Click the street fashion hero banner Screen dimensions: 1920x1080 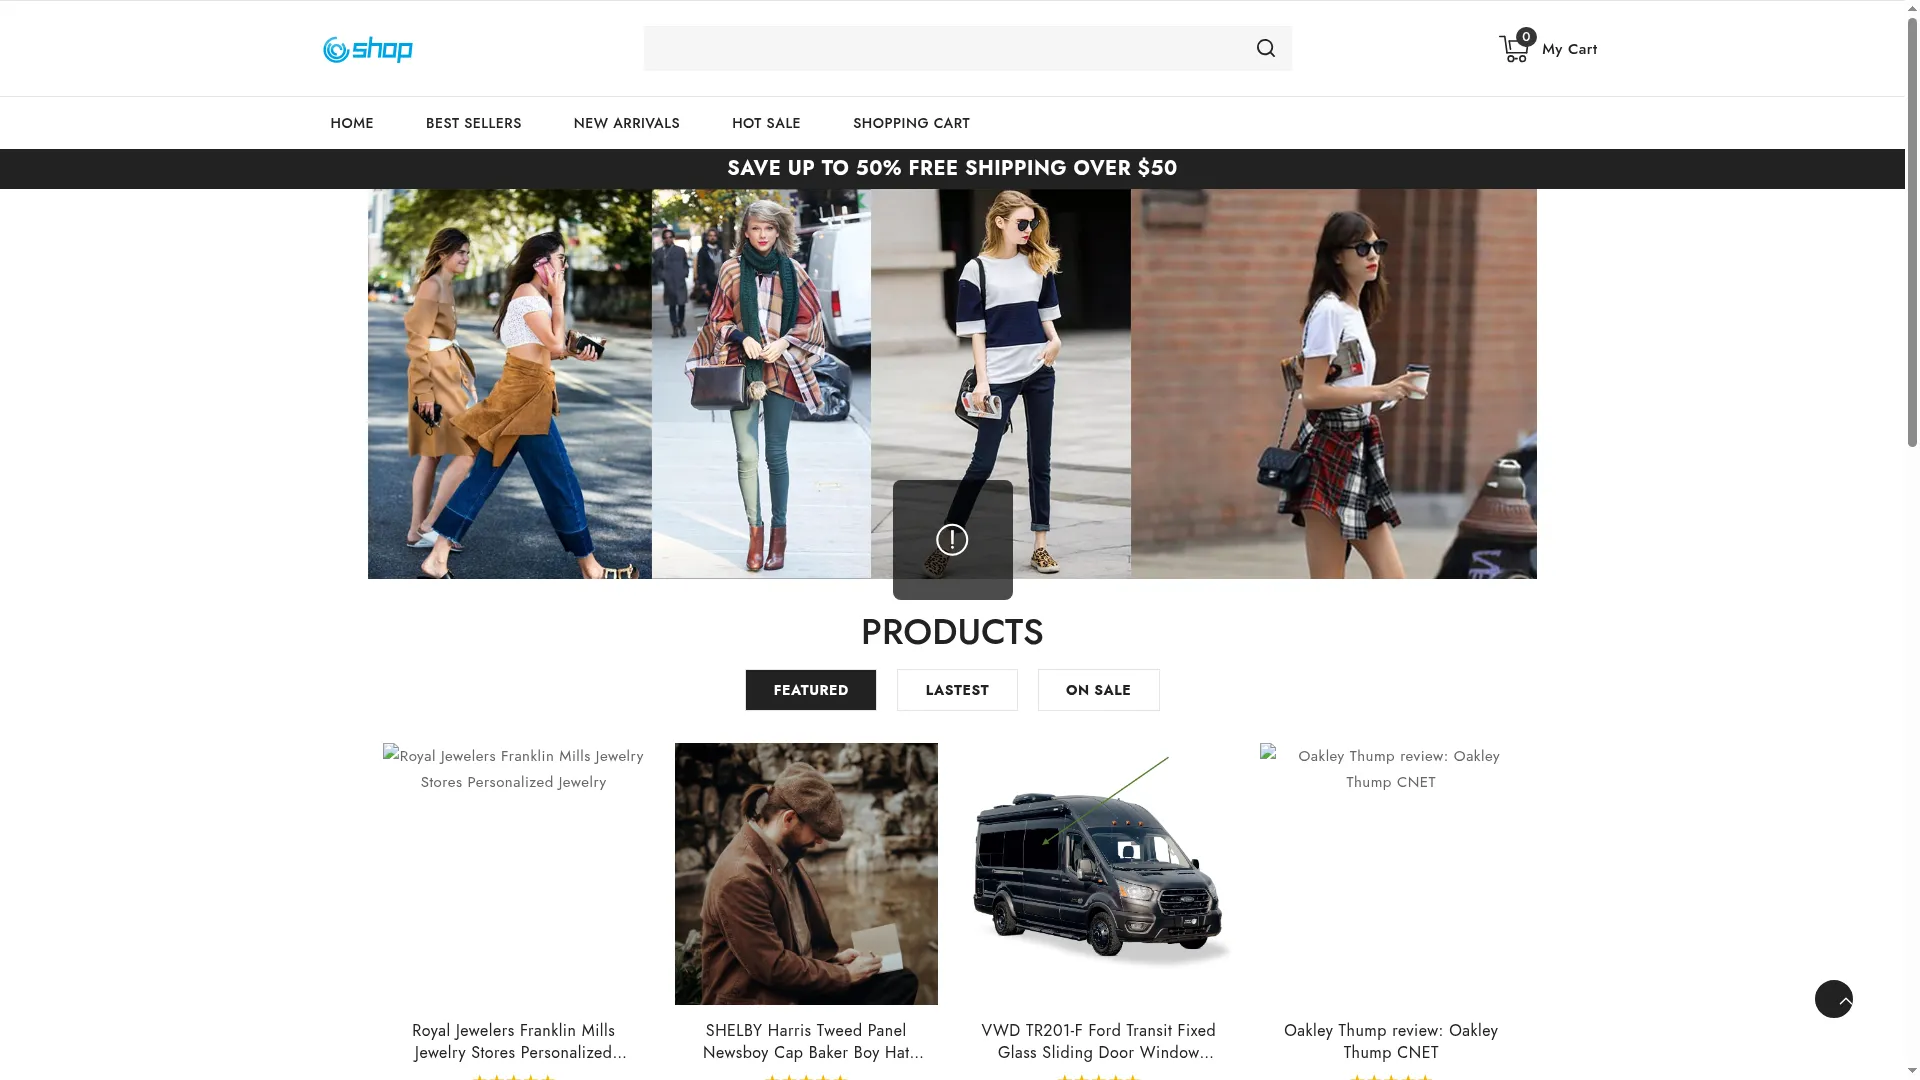(x=952, y=384)
